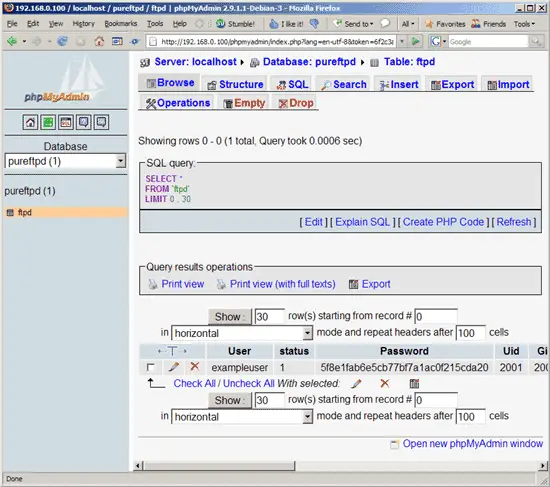Click Print view (with full texts) link
This screenshot has height=487, width=550.
(282, 284)
